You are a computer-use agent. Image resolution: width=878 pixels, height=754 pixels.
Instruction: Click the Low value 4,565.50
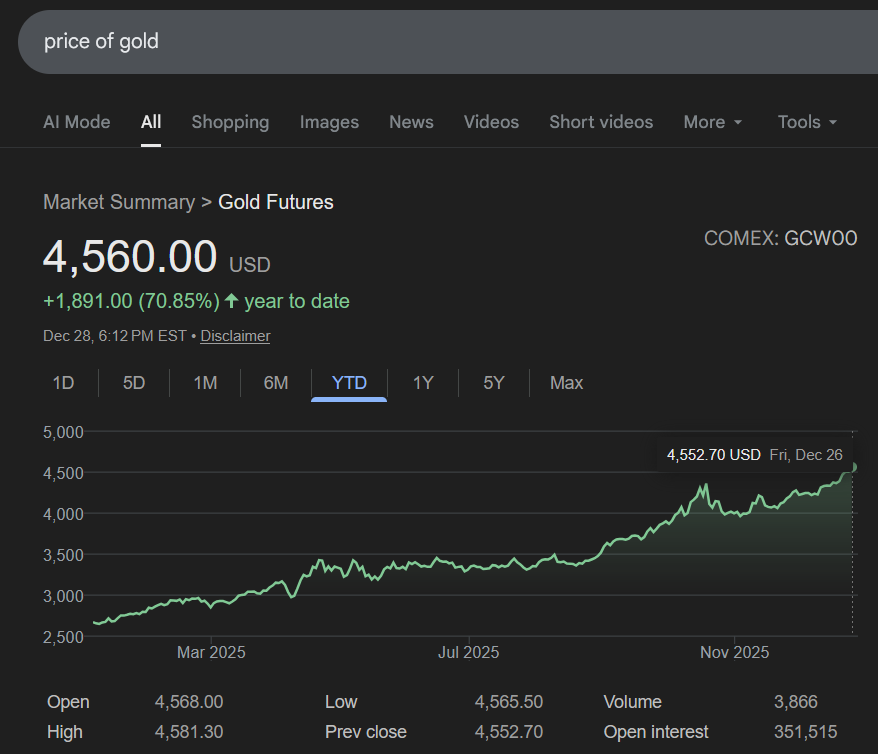[509, 702]
